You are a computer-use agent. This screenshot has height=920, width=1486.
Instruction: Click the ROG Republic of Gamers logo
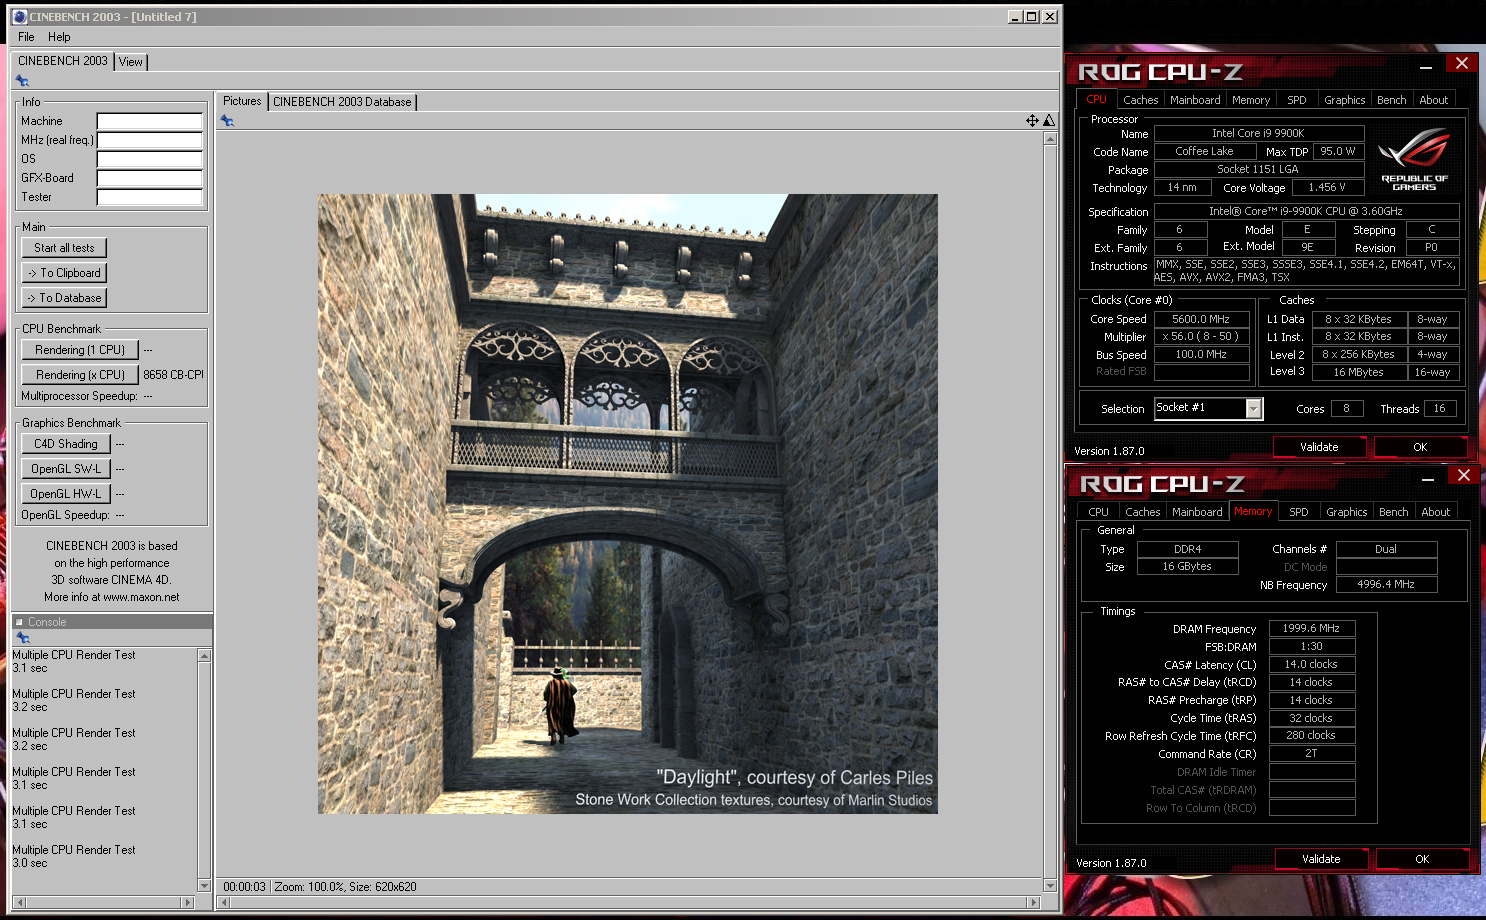pyautogui.click(x=1414, y=159)
